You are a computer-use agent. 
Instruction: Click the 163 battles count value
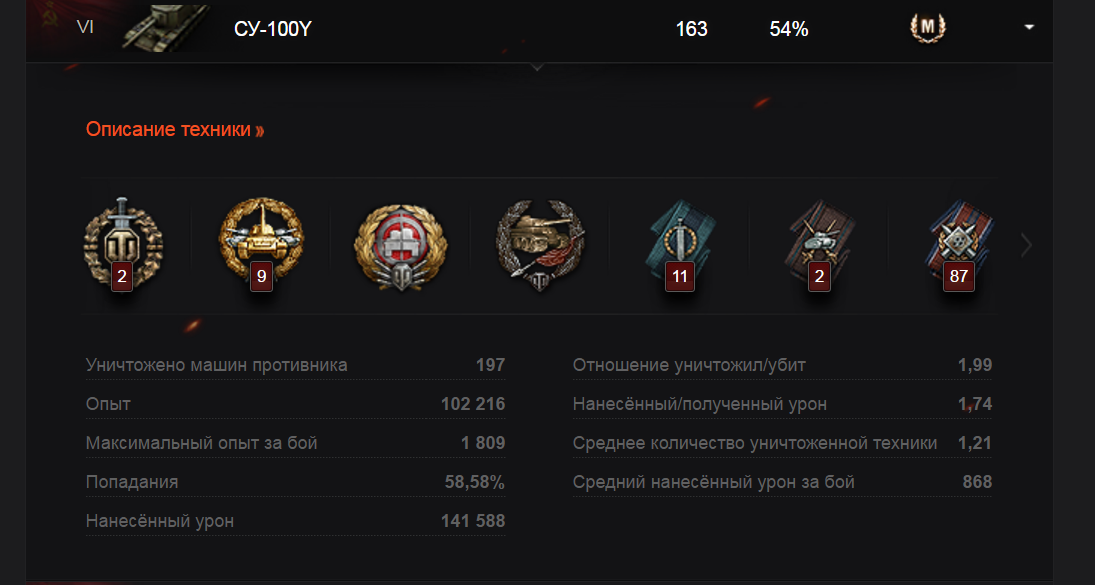coord(691,29)
